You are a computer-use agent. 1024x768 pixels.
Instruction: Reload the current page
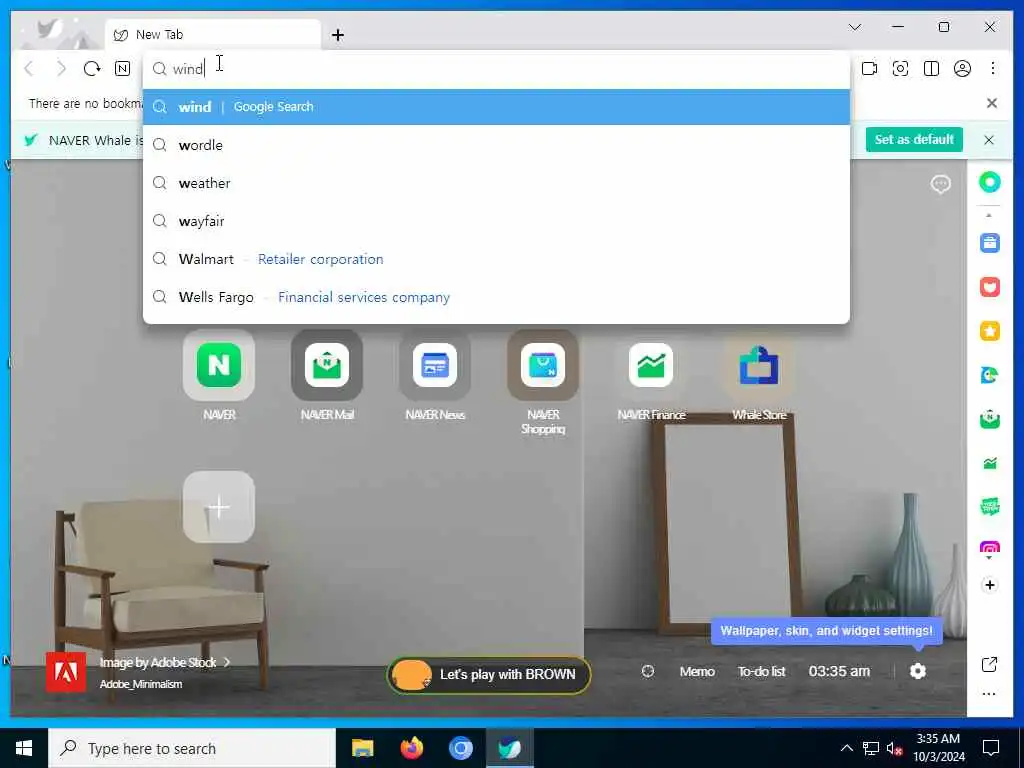click(92, 69)
